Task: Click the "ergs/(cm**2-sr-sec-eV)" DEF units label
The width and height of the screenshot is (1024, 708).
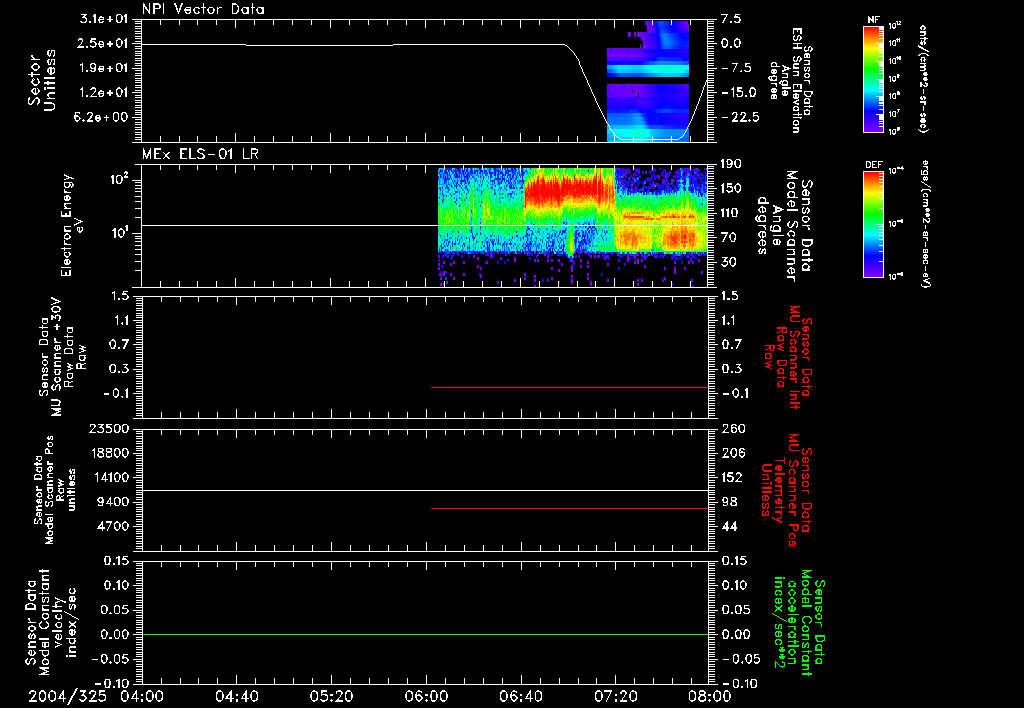Action: (x=925, y=224)
